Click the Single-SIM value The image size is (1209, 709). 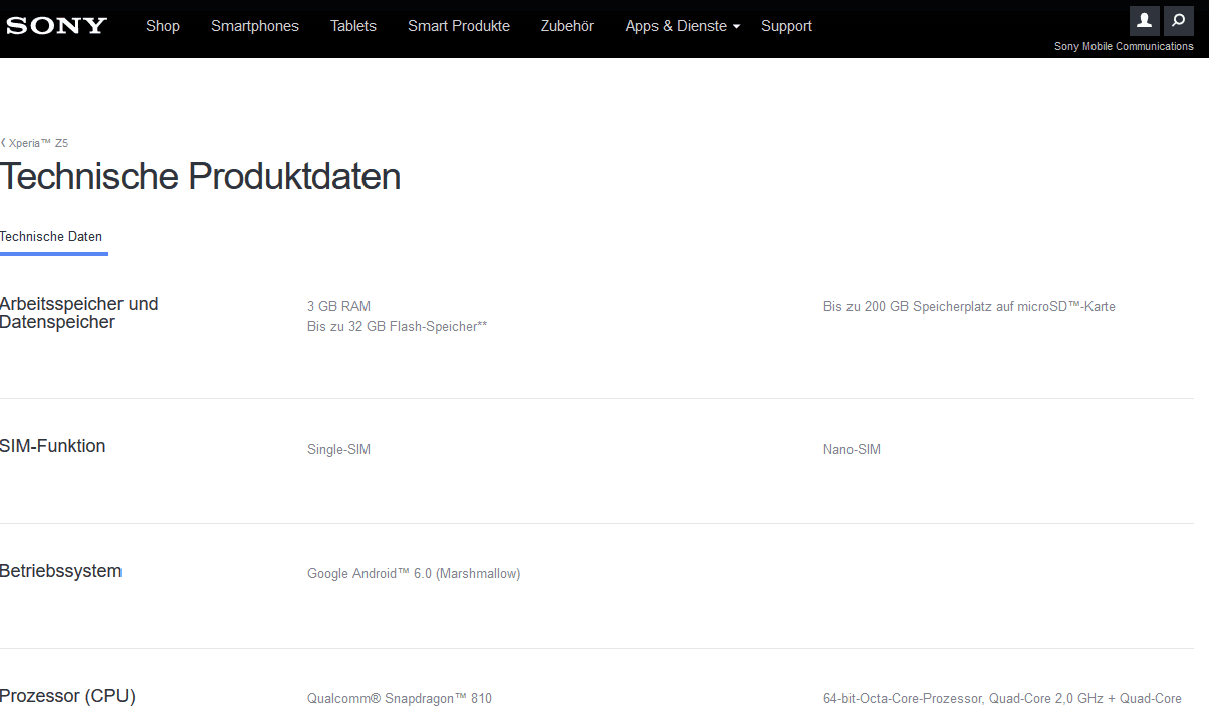click(x=339, y=450)
